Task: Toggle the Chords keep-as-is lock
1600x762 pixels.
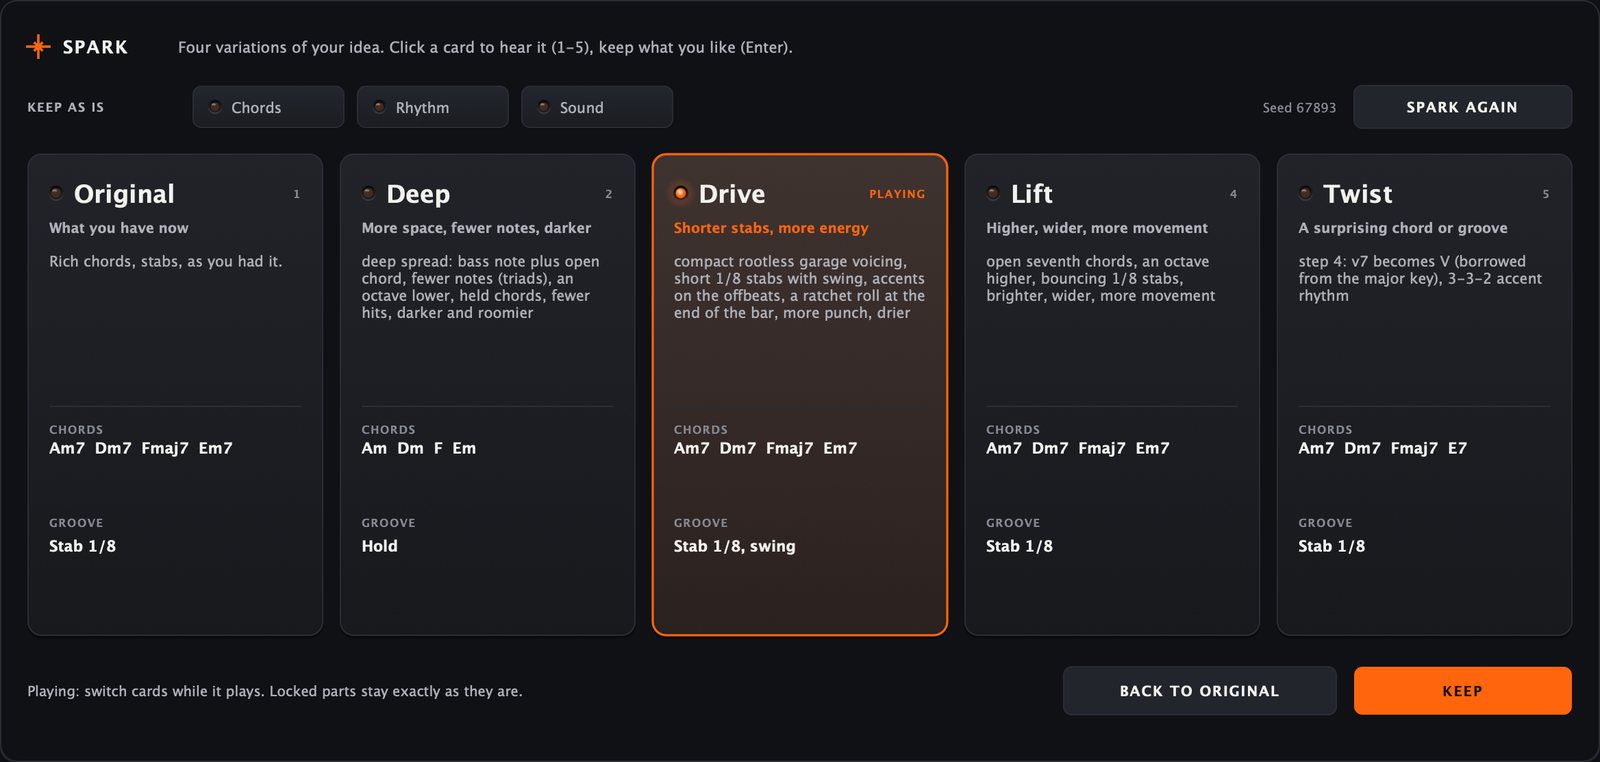Action: pos(268,107)
